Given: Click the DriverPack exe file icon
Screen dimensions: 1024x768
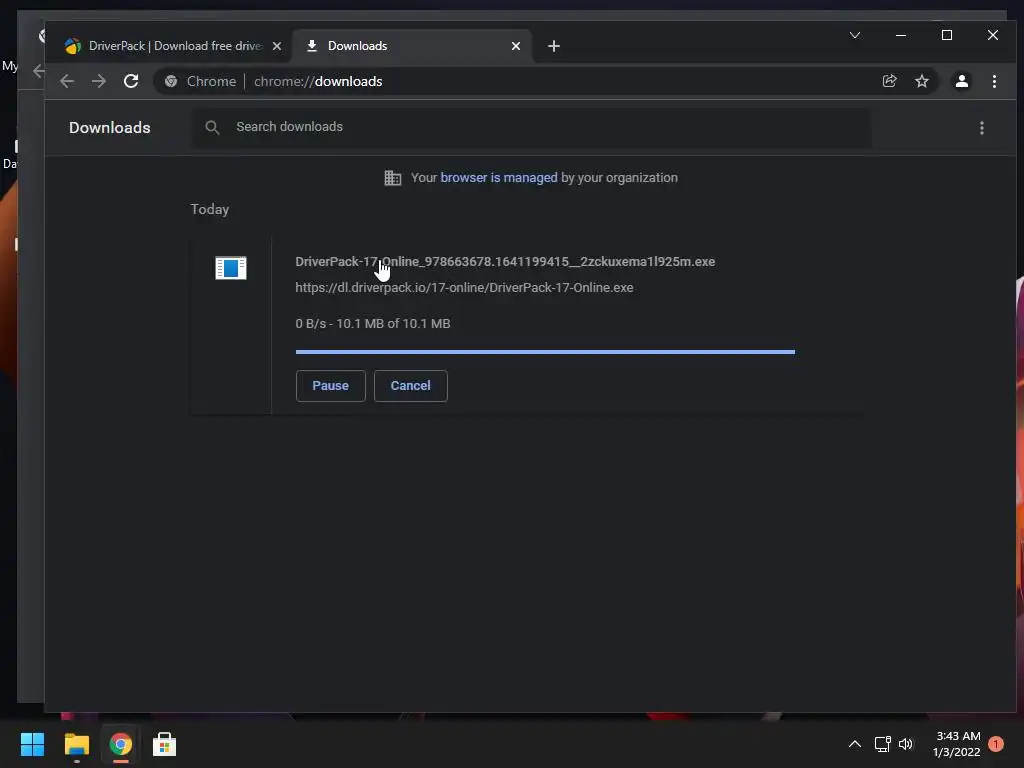Looking at the screenshot, I should (x=231, y=268).
